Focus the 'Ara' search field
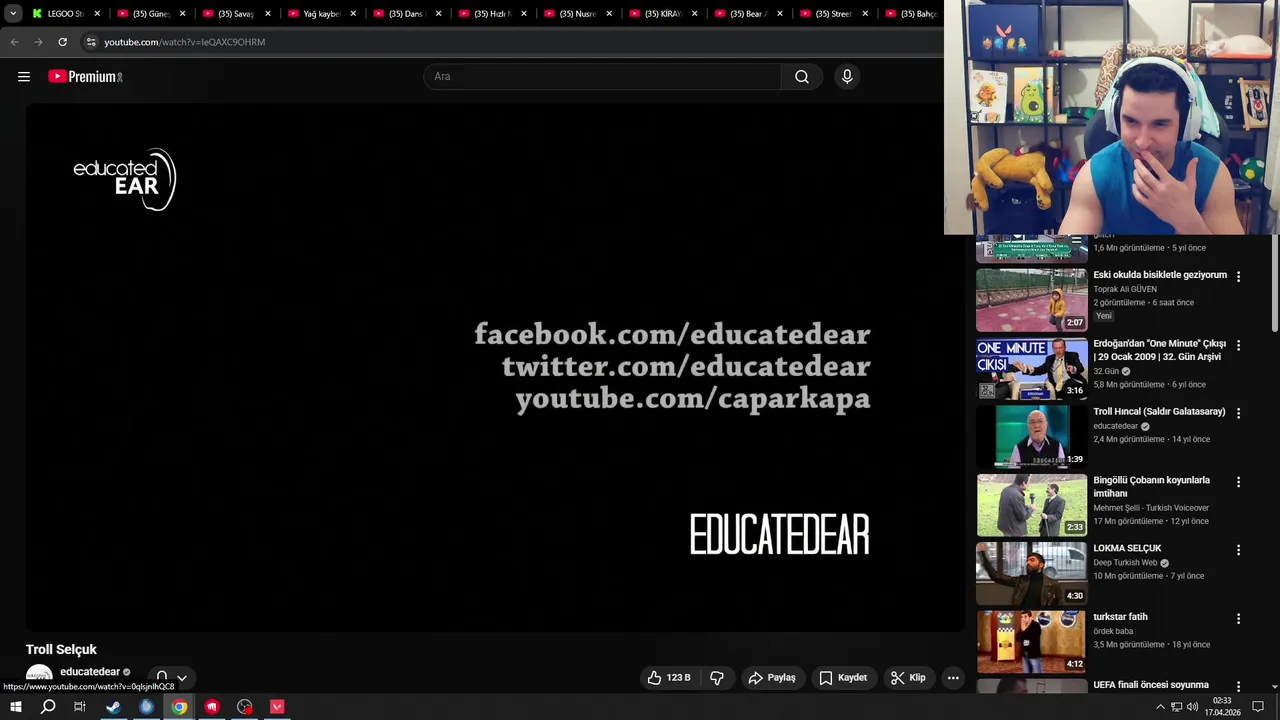1280x720 pixels. (602, 76)
